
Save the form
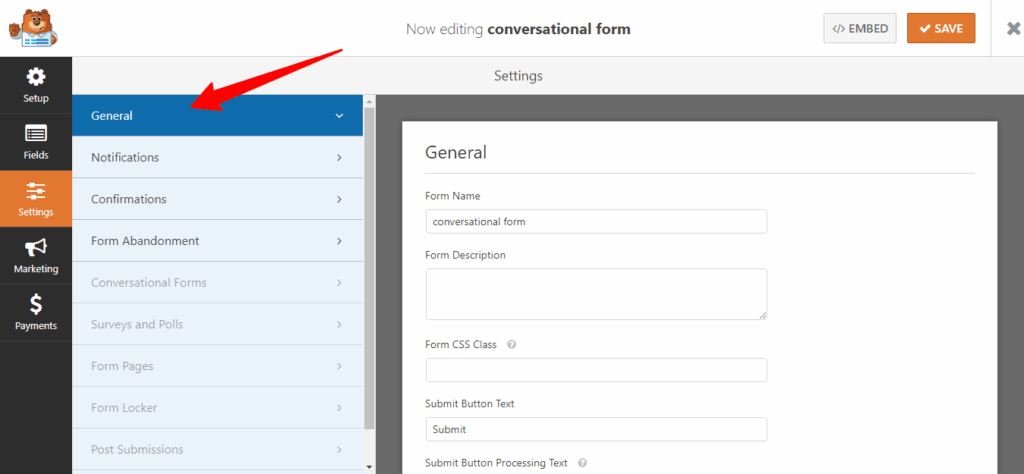tap(941, 29)
